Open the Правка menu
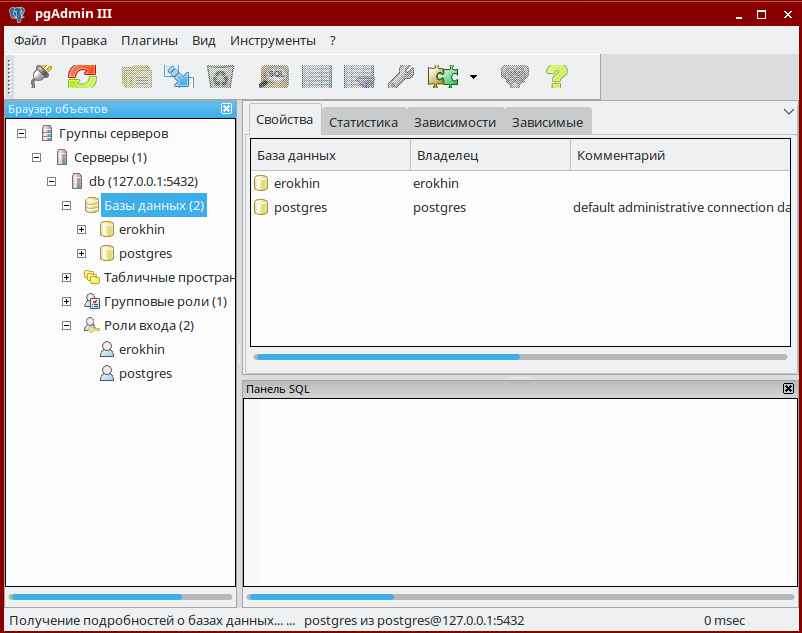The width and height of the screenshot is (802, 633). pos(84,41)
